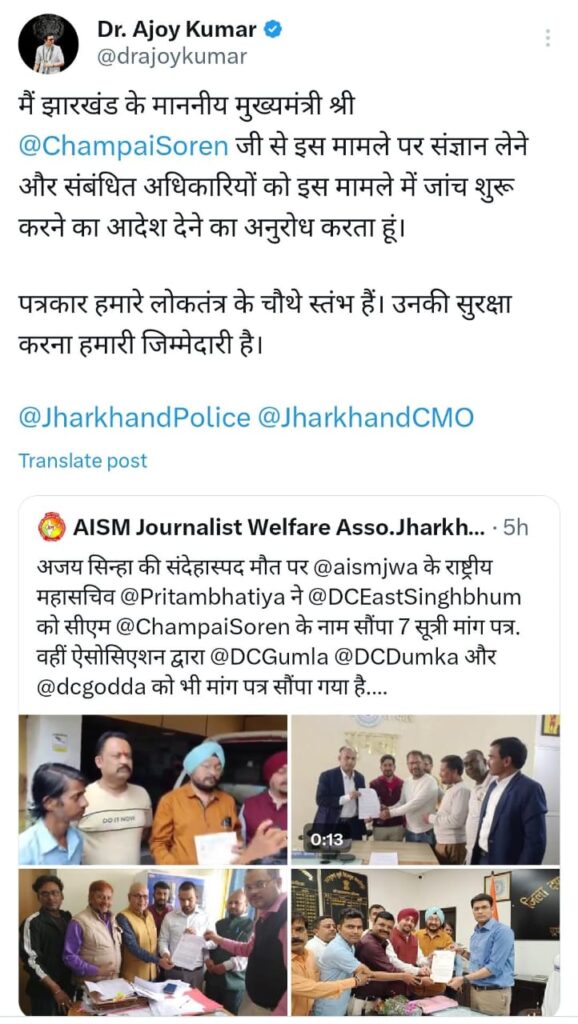View bottom-right photo at district office
The height and width of the screenshot is (1024, 578).
(426, 941)
